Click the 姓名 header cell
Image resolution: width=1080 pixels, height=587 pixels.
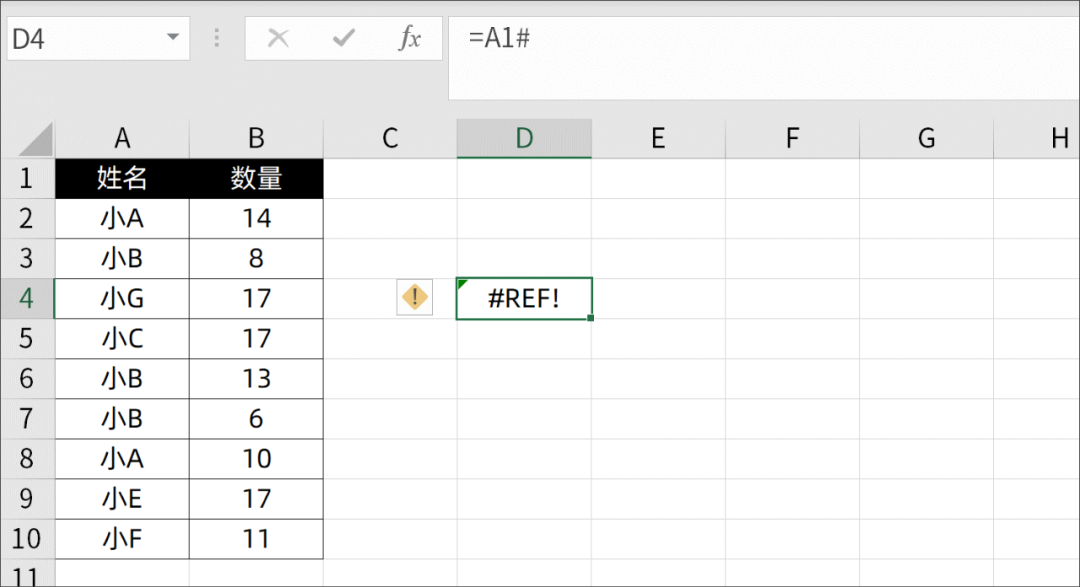coord(122,179)
